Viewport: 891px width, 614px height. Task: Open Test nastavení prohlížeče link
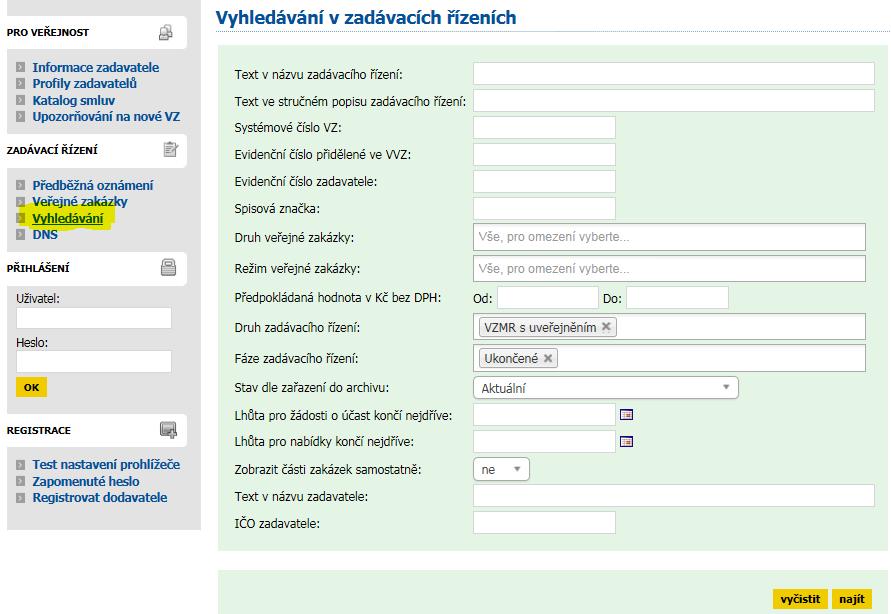tap(106, 465)
